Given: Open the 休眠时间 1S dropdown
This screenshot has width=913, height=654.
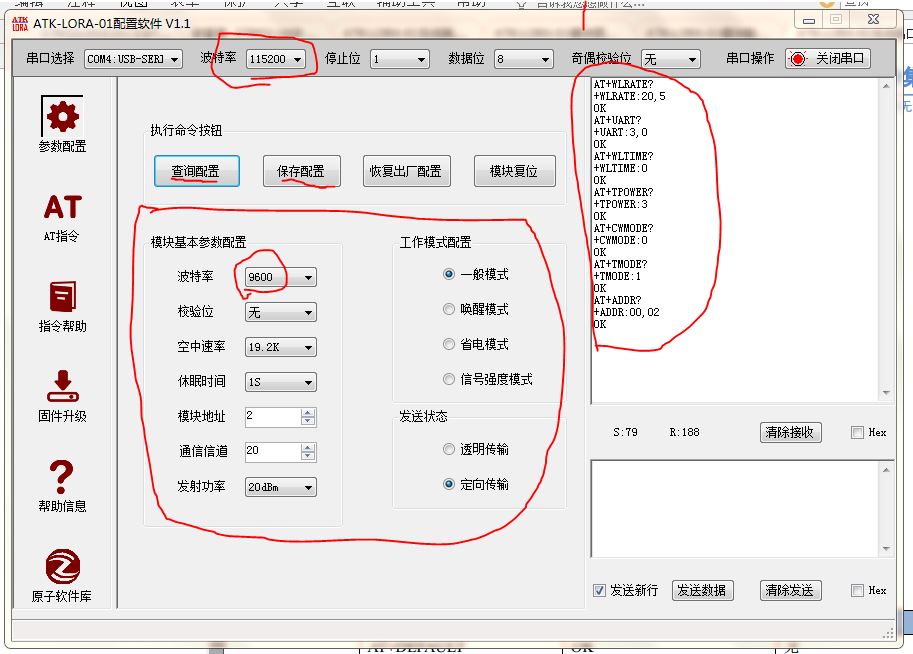Looking at the screenshot, I should click(x=281, y=382).
